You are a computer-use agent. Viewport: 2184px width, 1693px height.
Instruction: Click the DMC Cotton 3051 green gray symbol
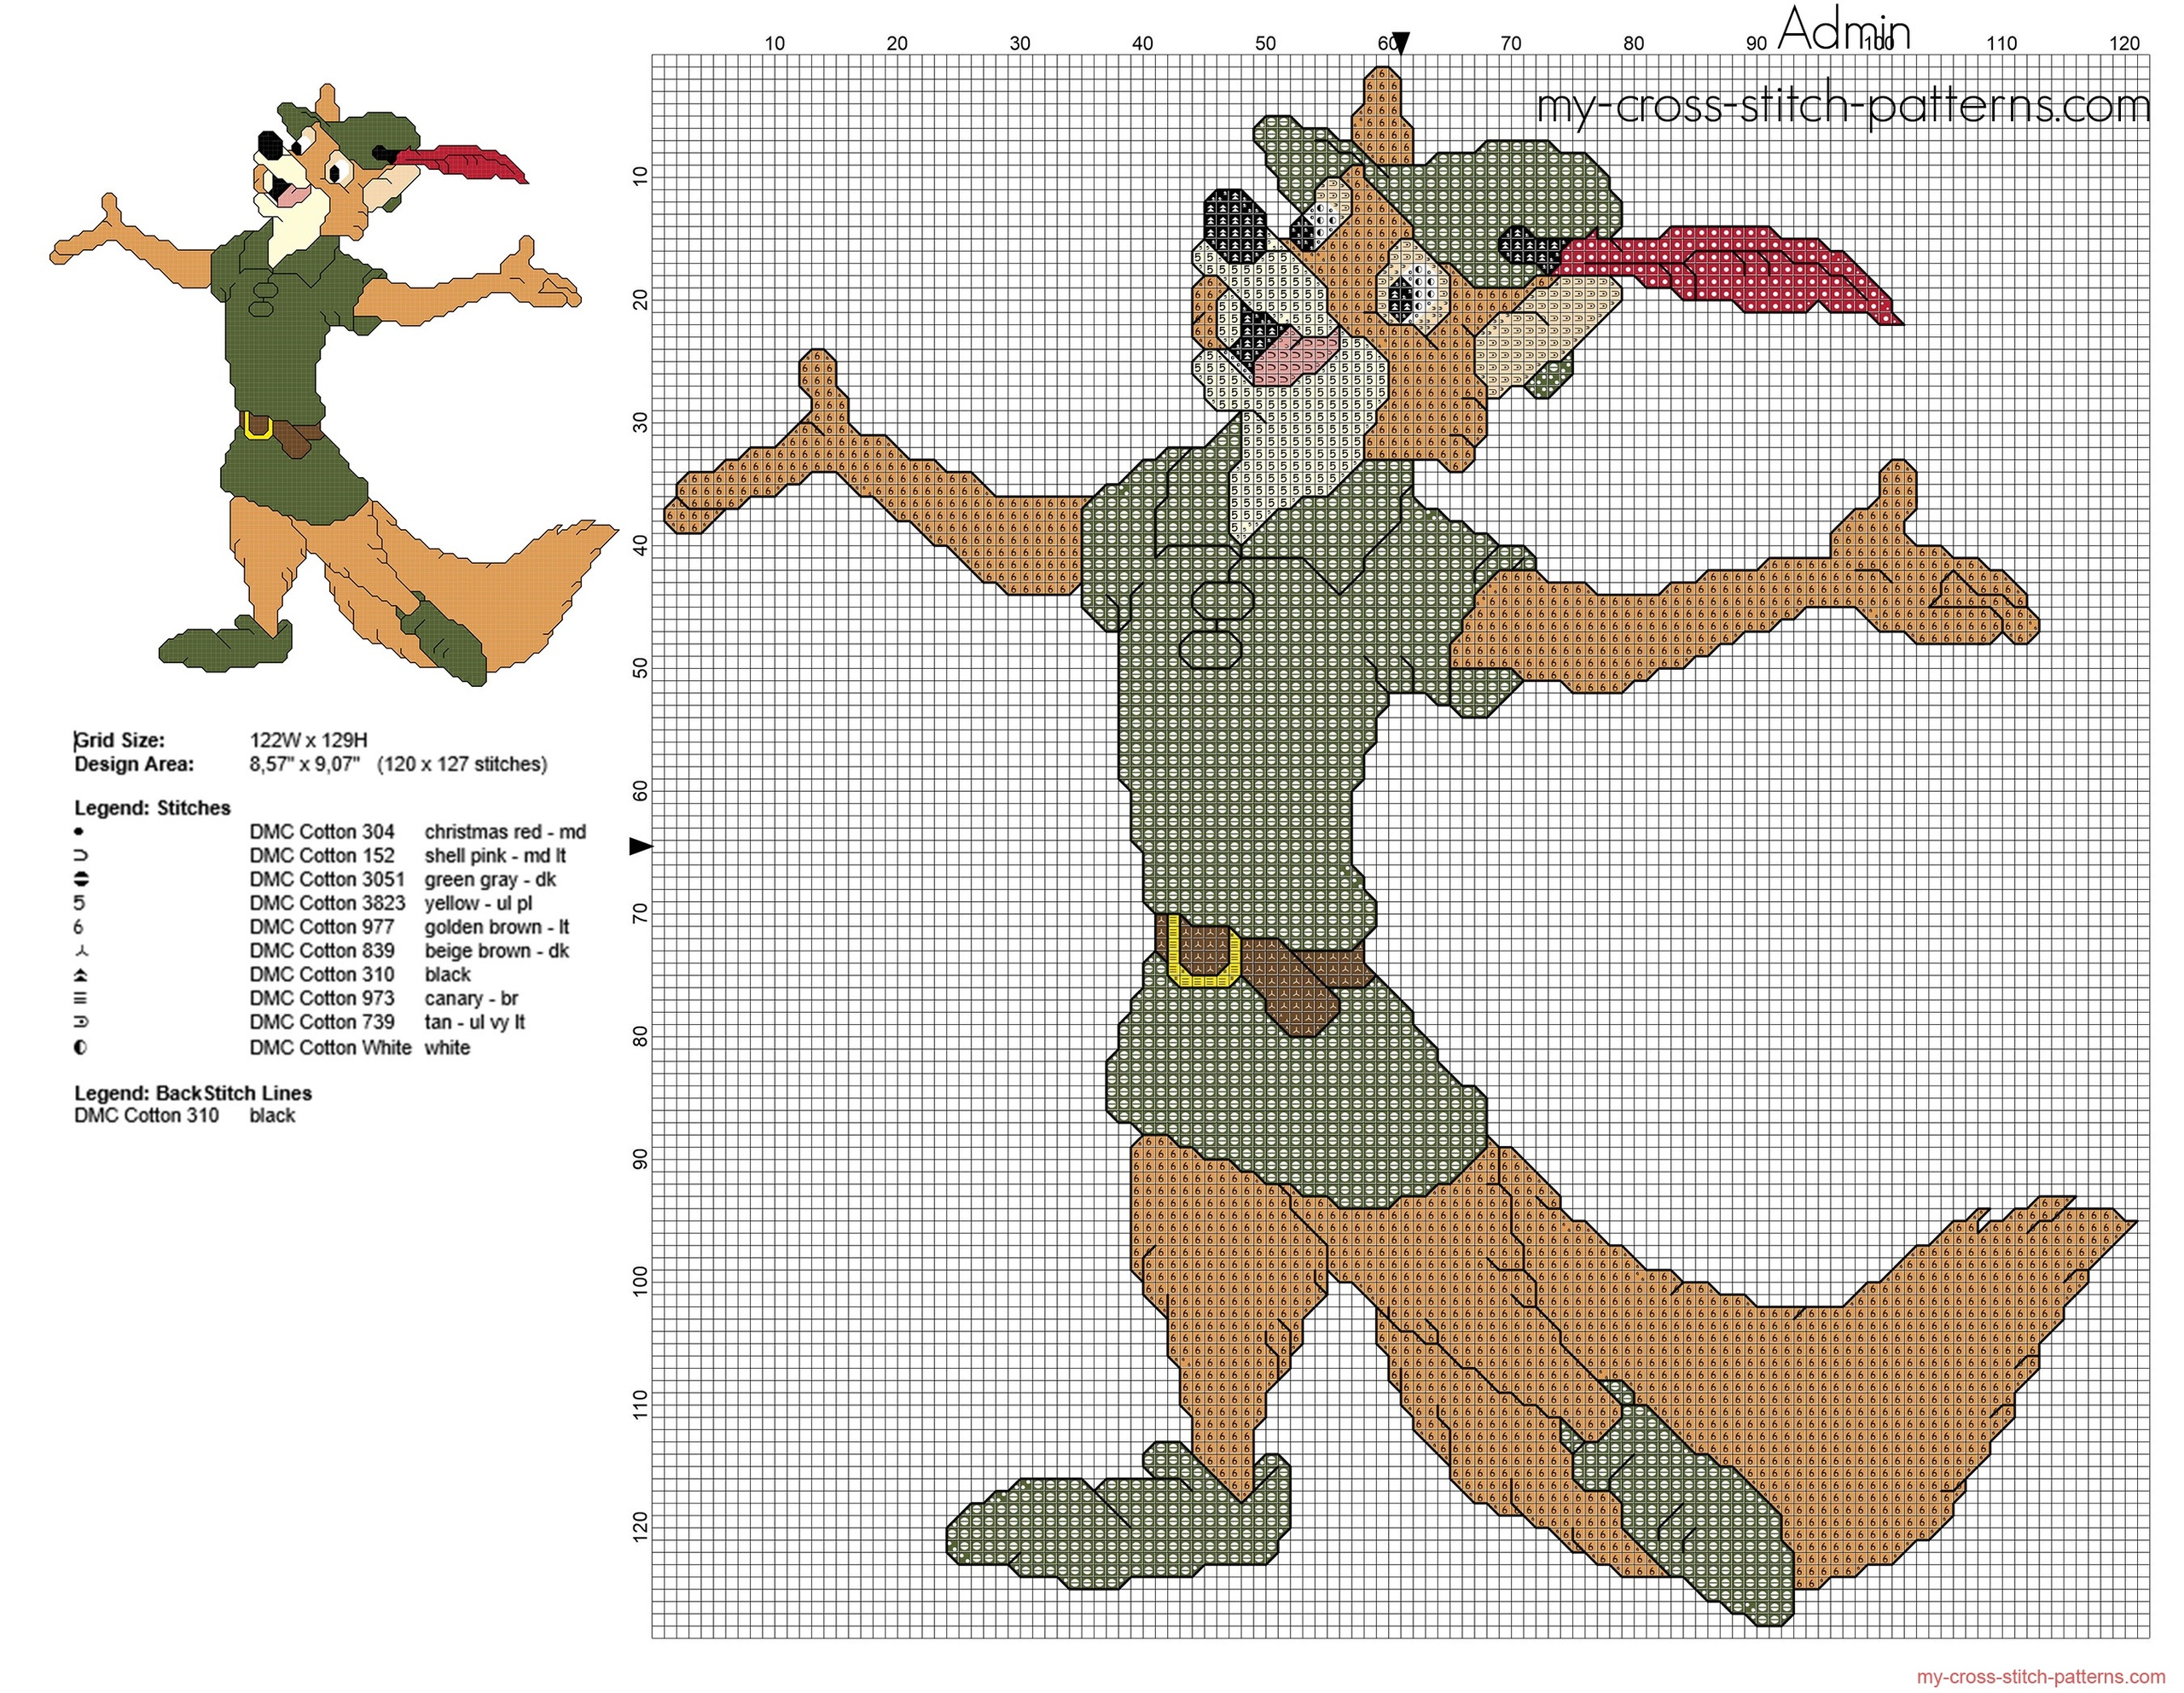[81, 880]
